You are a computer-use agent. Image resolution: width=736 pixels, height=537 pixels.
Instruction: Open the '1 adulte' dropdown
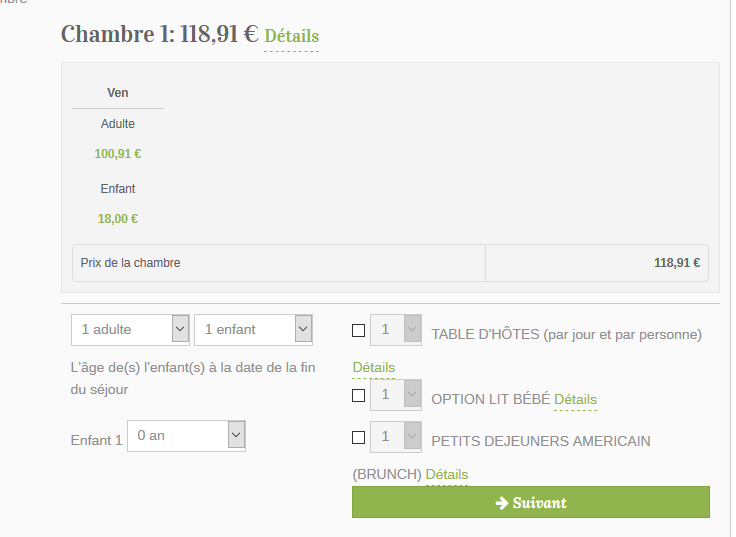tap(130, 329)
